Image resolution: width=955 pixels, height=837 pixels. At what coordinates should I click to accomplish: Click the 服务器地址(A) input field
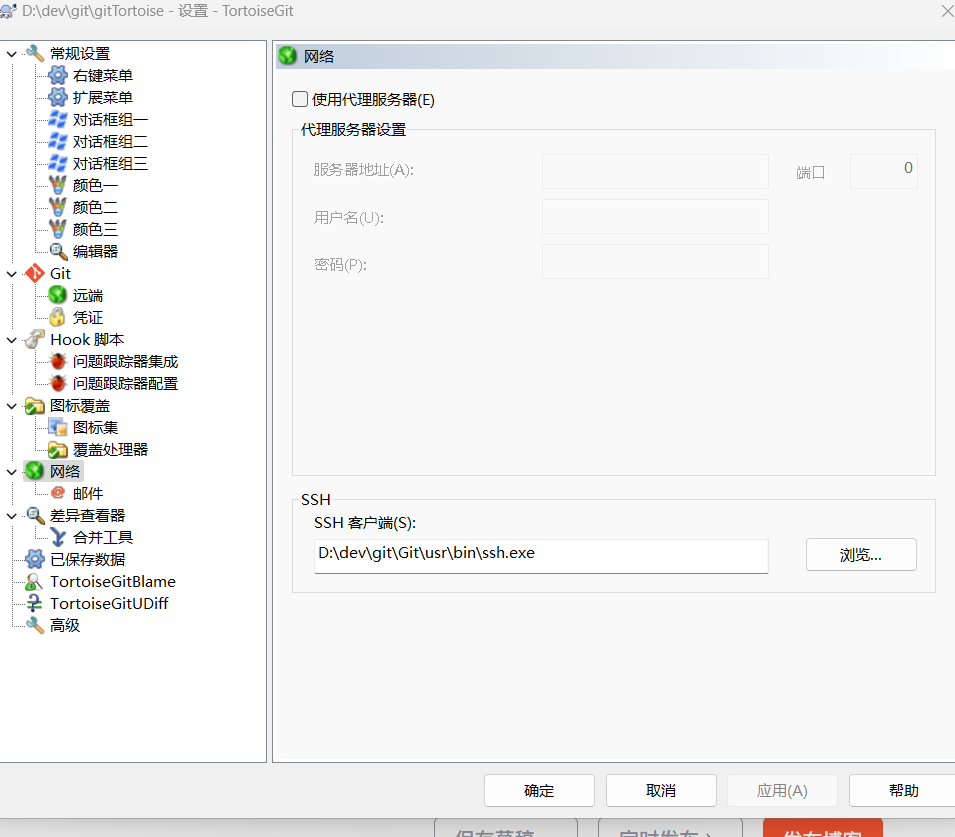(655, 171)
